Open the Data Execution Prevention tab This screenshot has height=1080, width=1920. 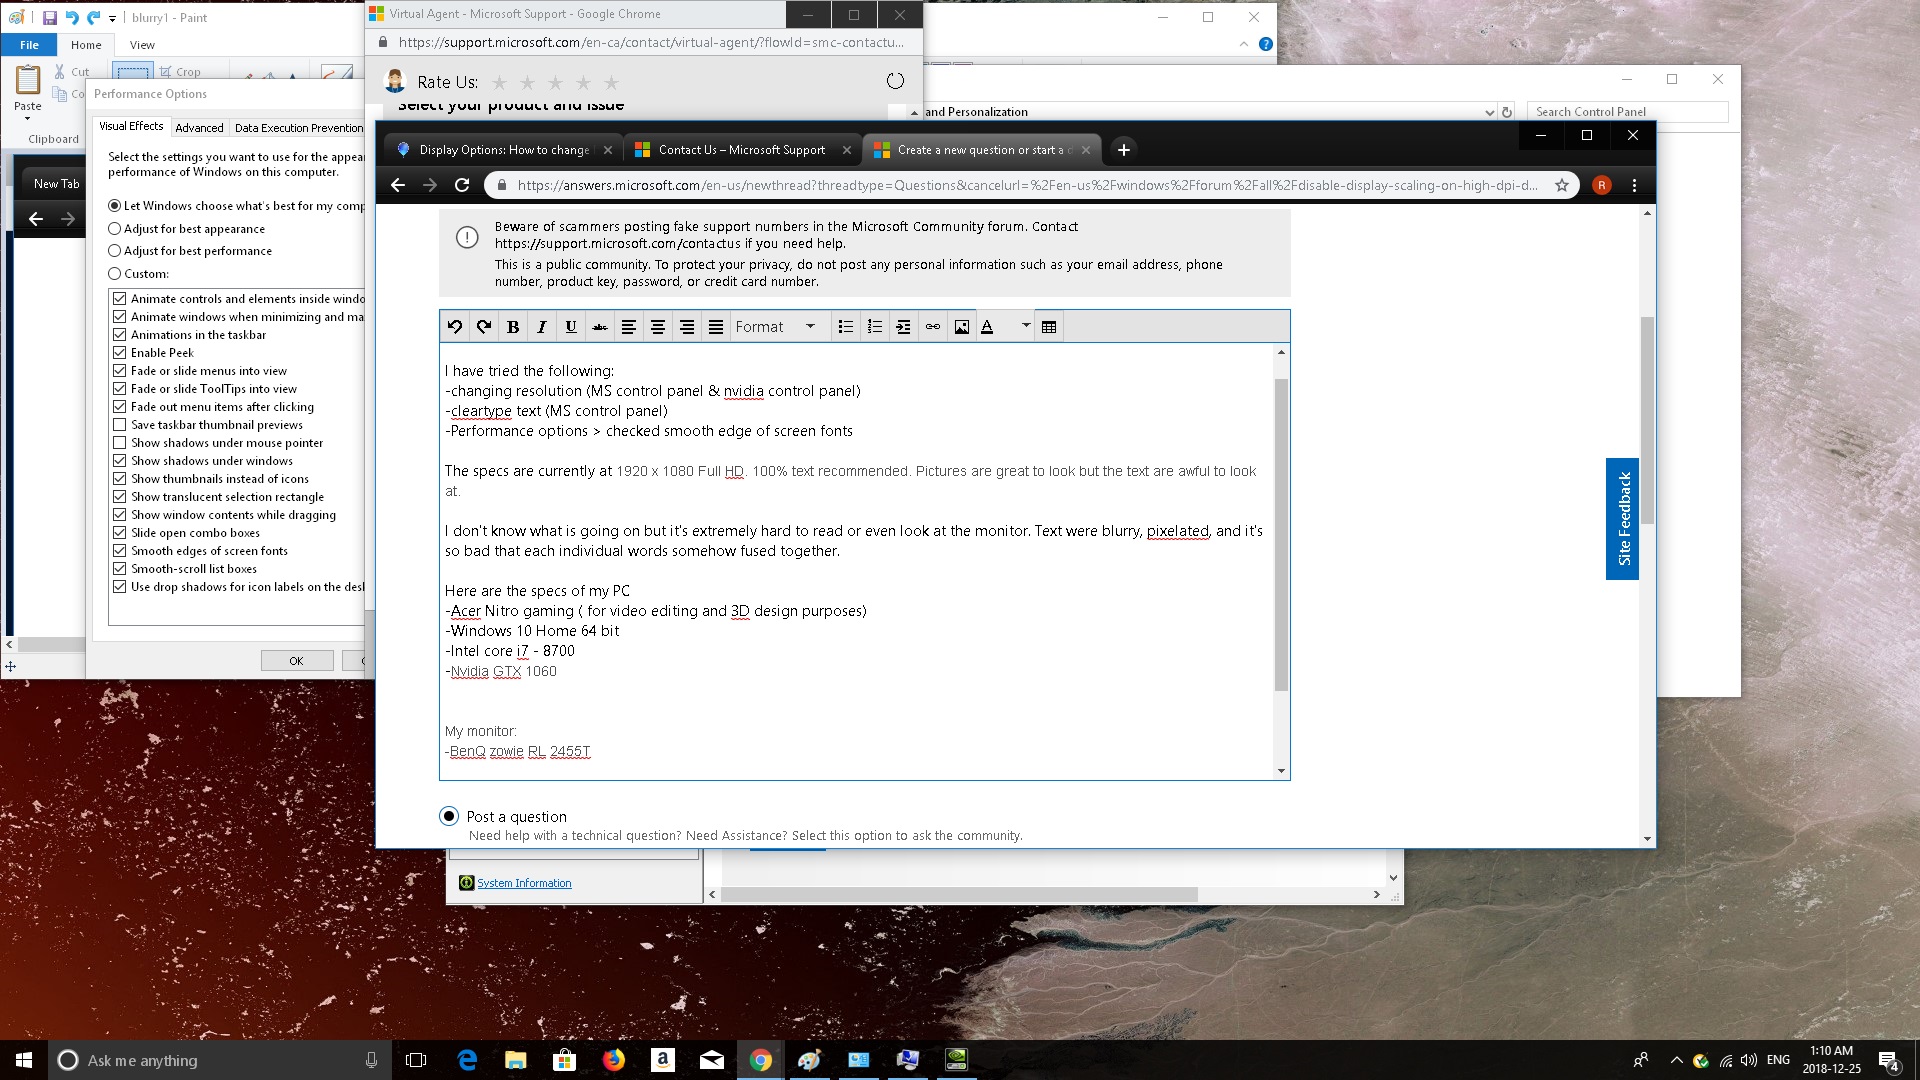tap(298, 128)
